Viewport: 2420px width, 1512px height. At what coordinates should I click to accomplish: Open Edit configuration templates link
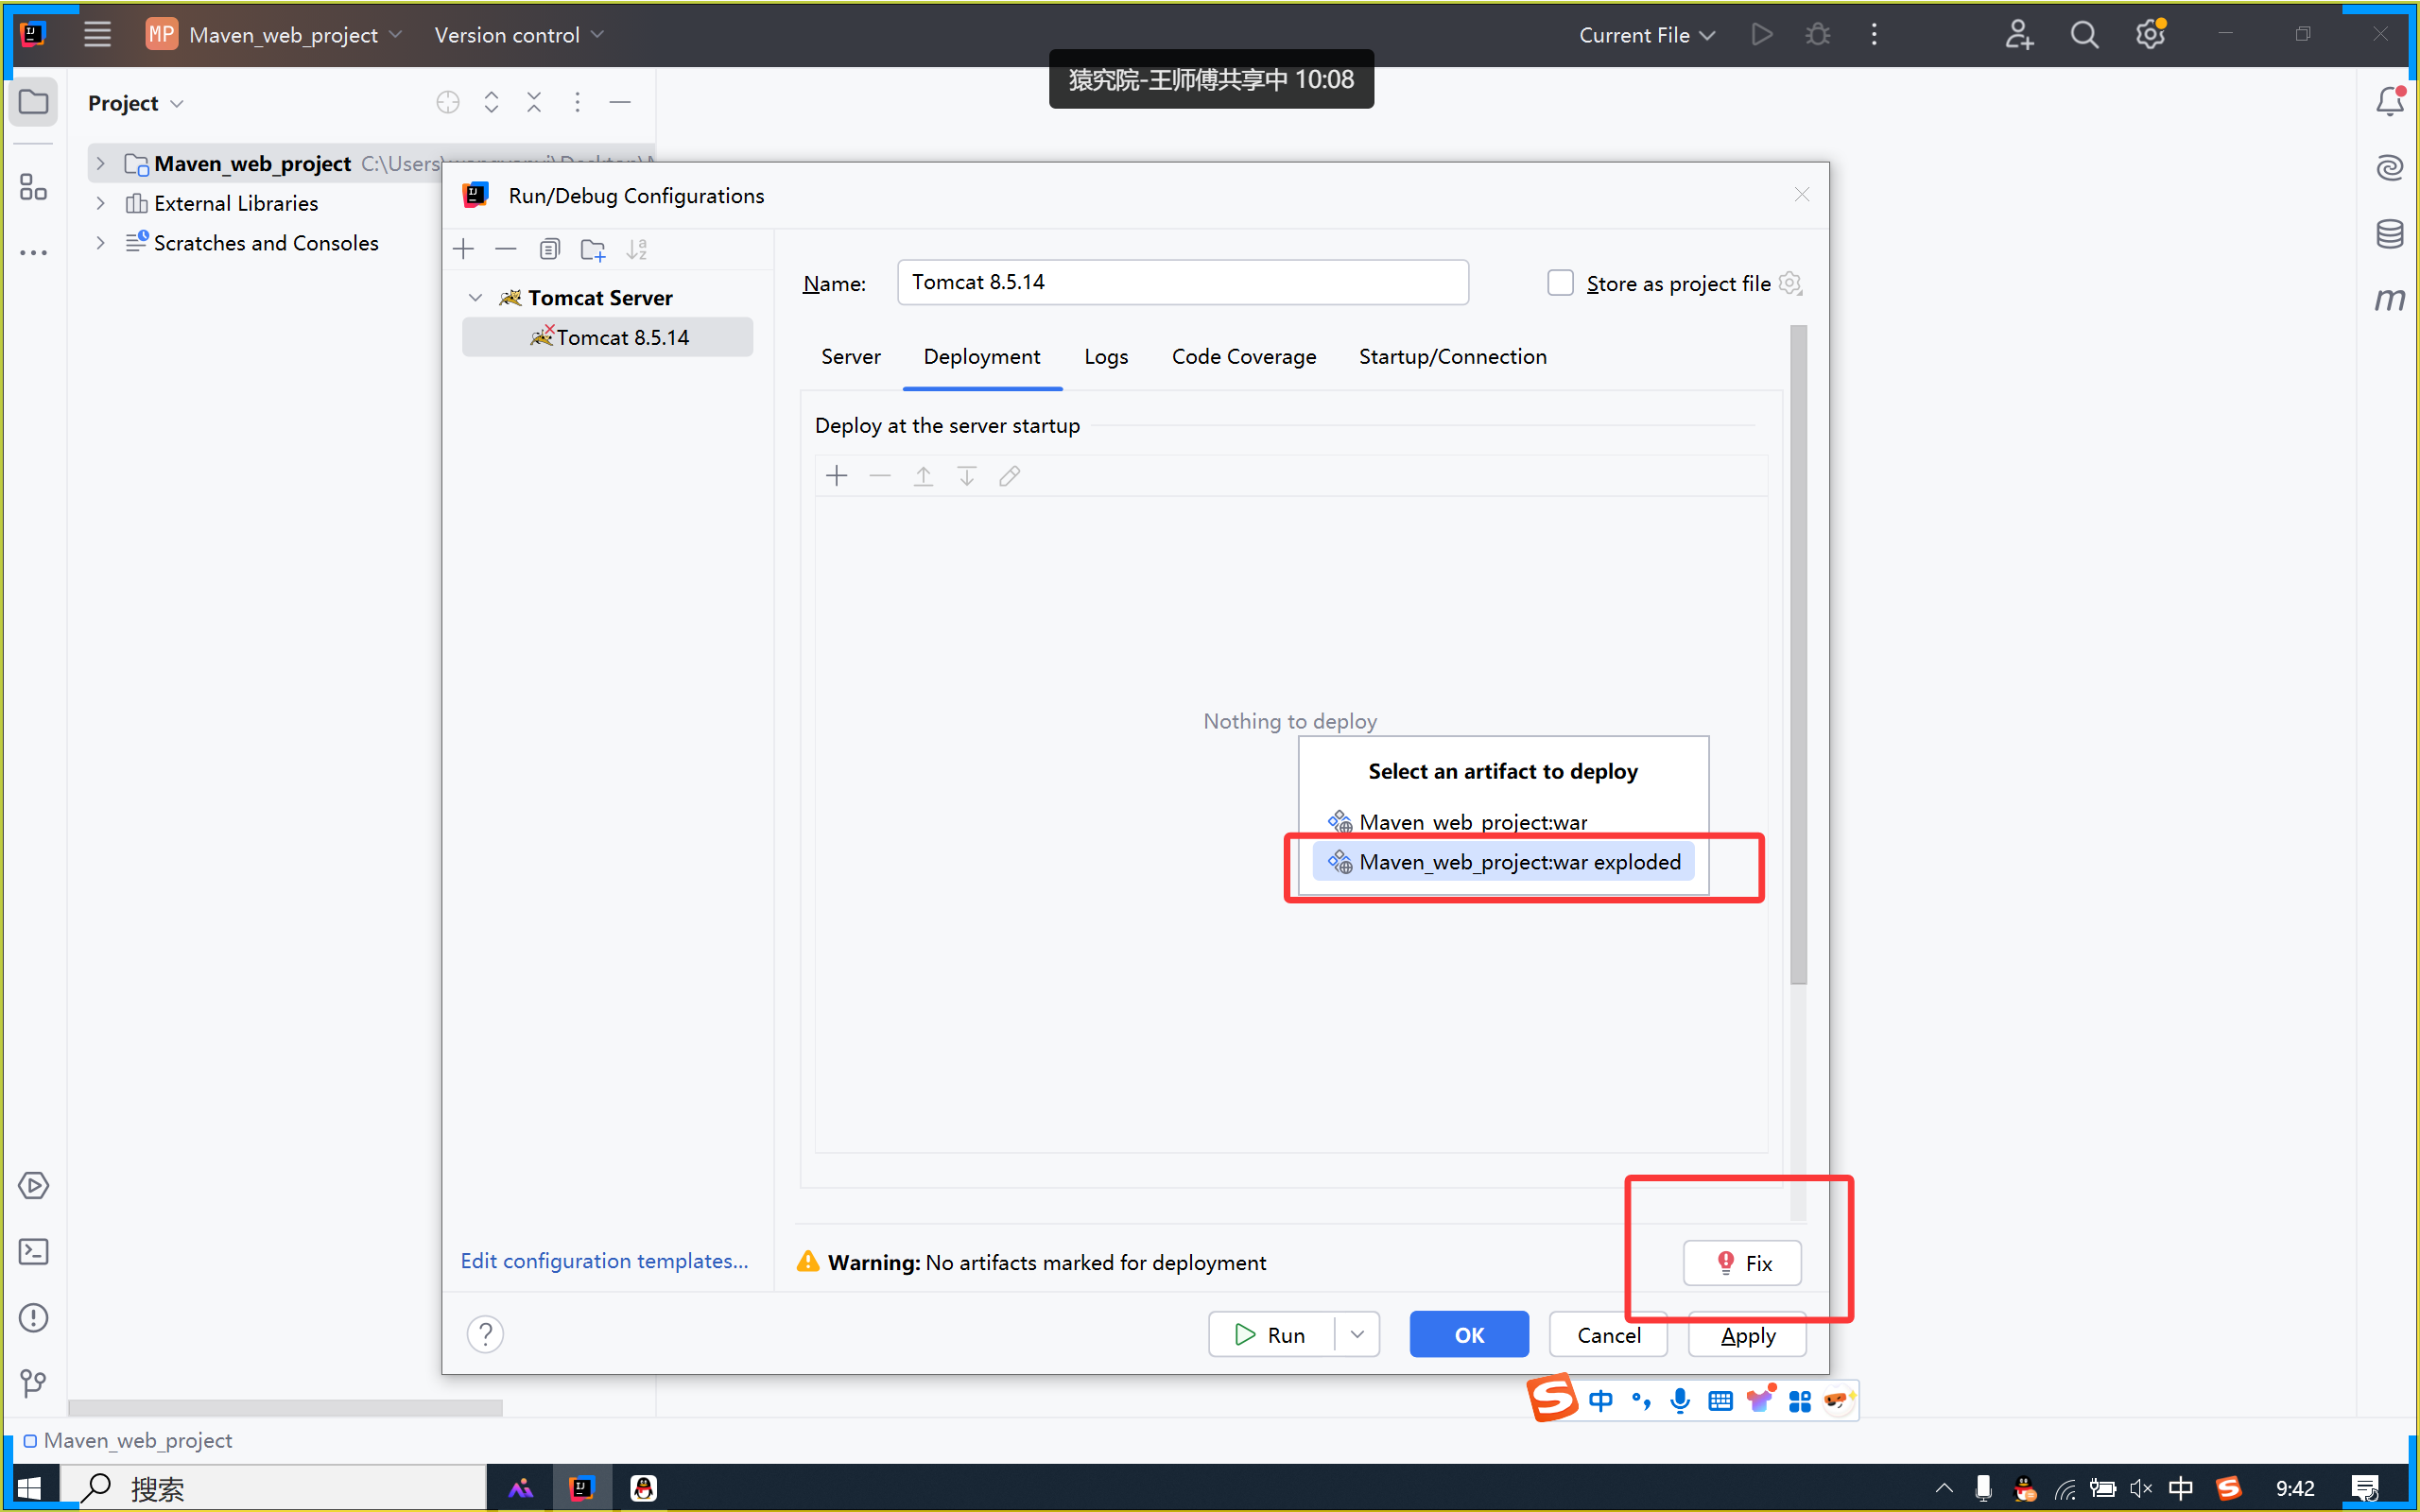(x=604, y=1261)
